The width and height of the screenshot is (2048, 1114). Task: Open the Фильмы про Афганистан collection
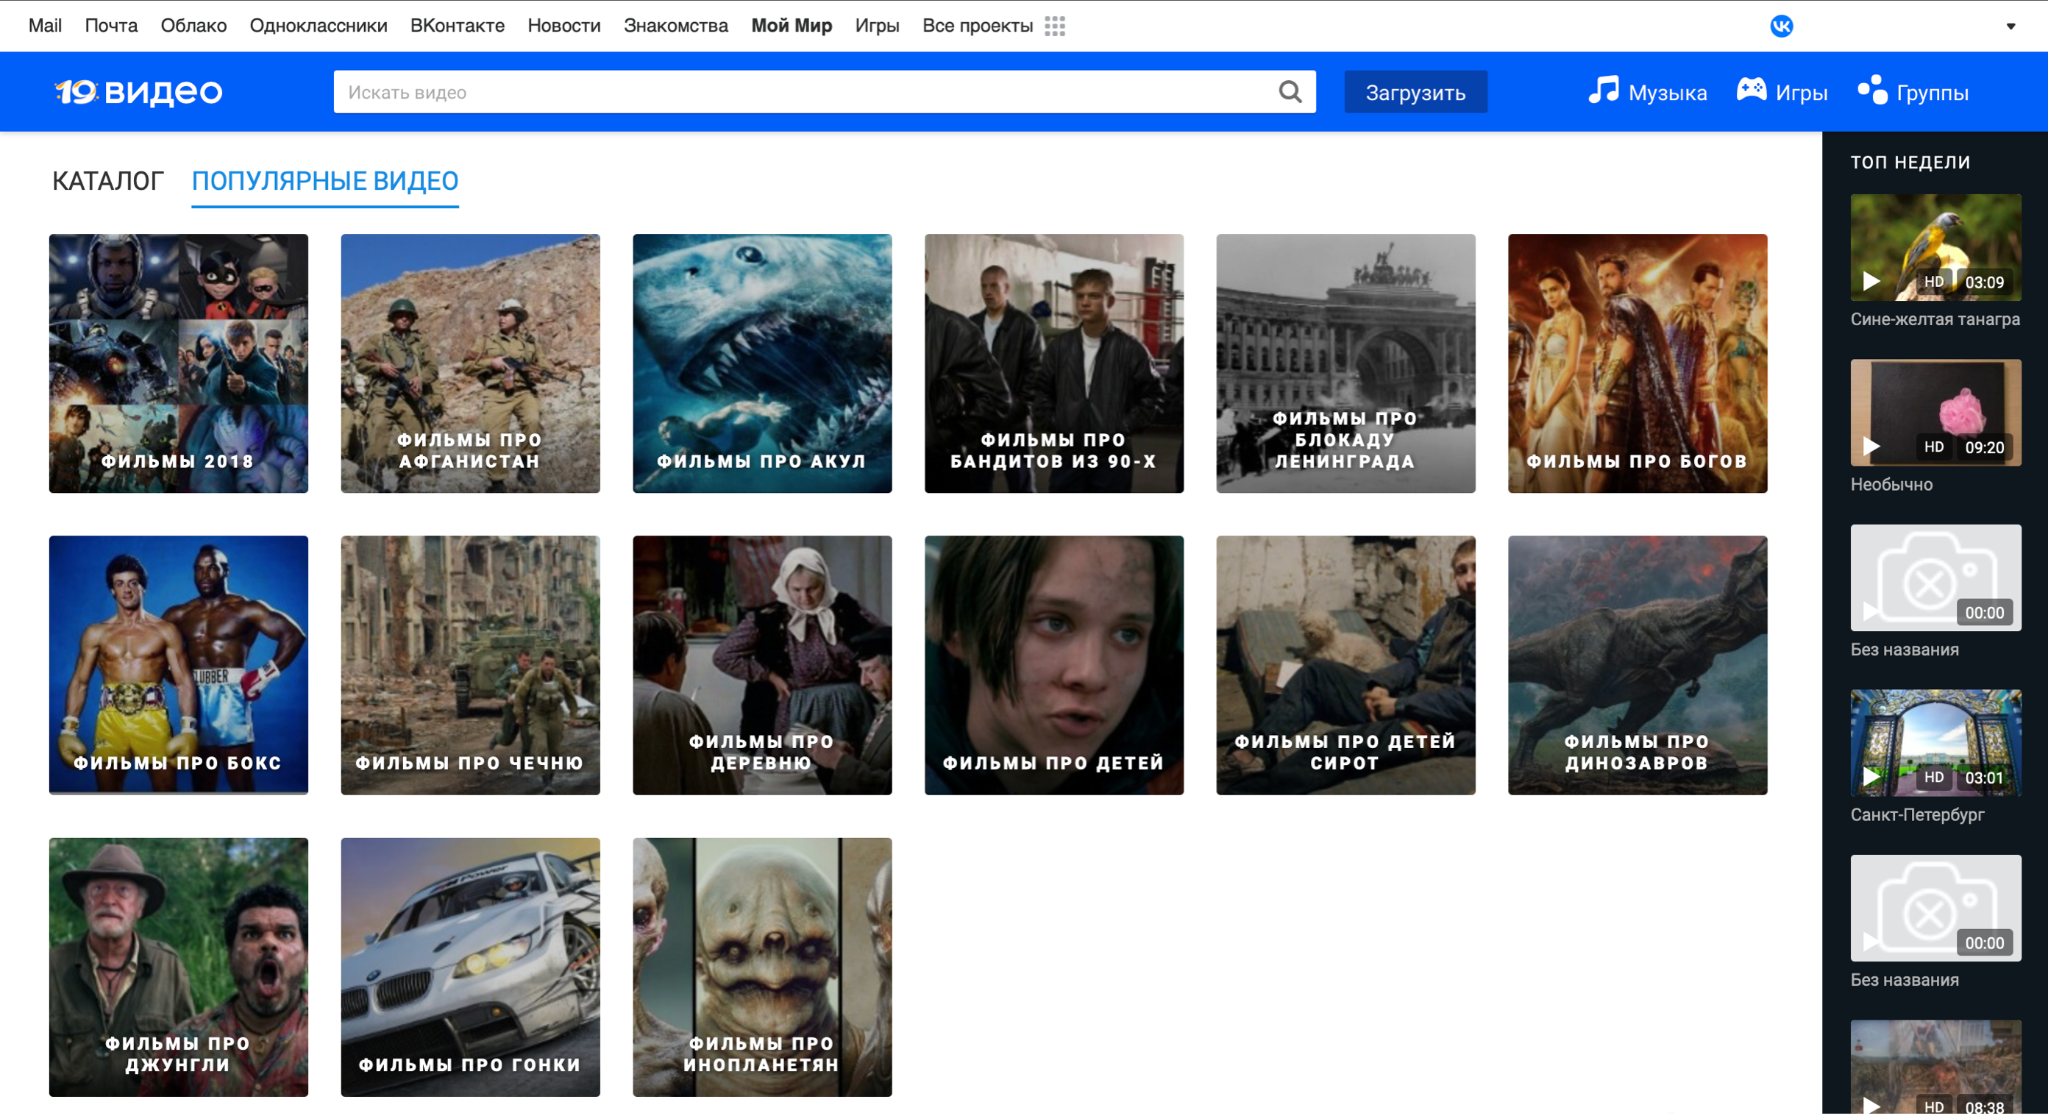pyautogui.click(x=470, y=363)
